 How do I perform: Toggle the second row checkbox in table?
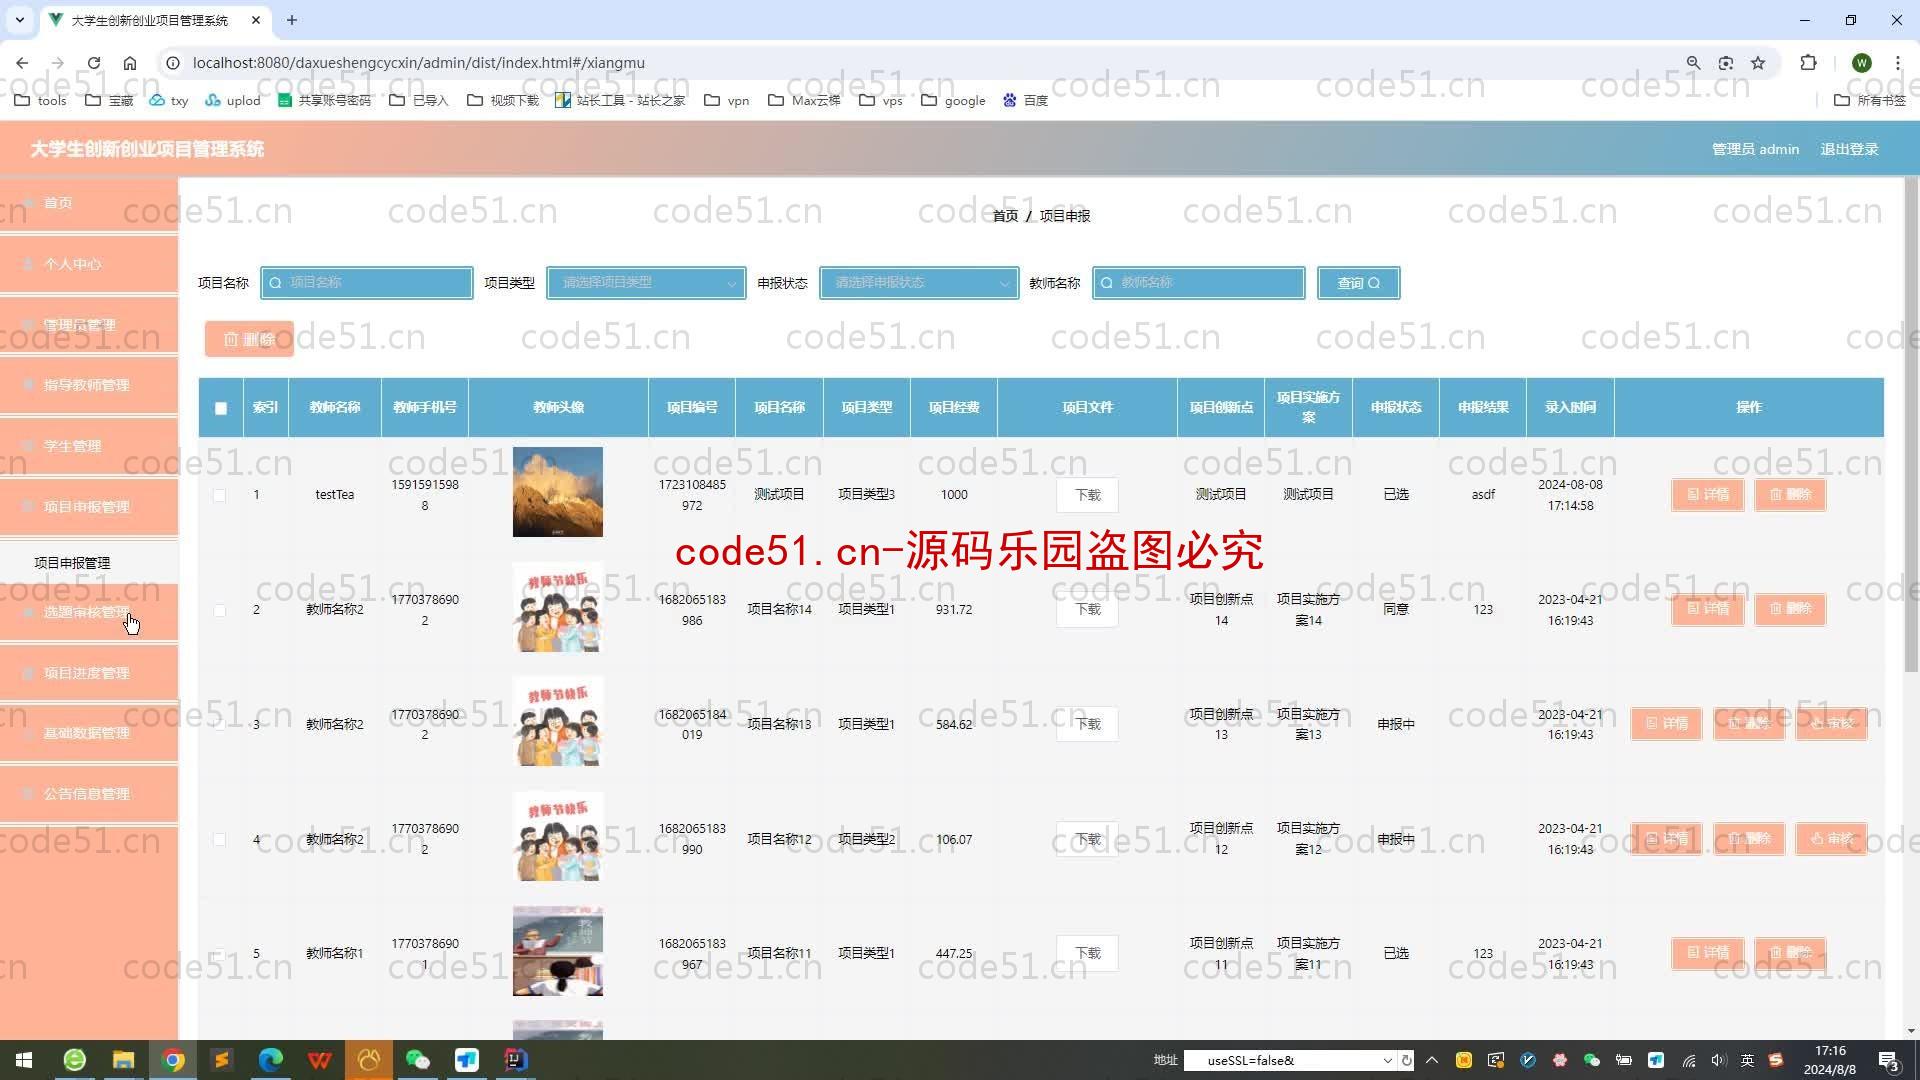pyautogui.click(x=220, y=609)
